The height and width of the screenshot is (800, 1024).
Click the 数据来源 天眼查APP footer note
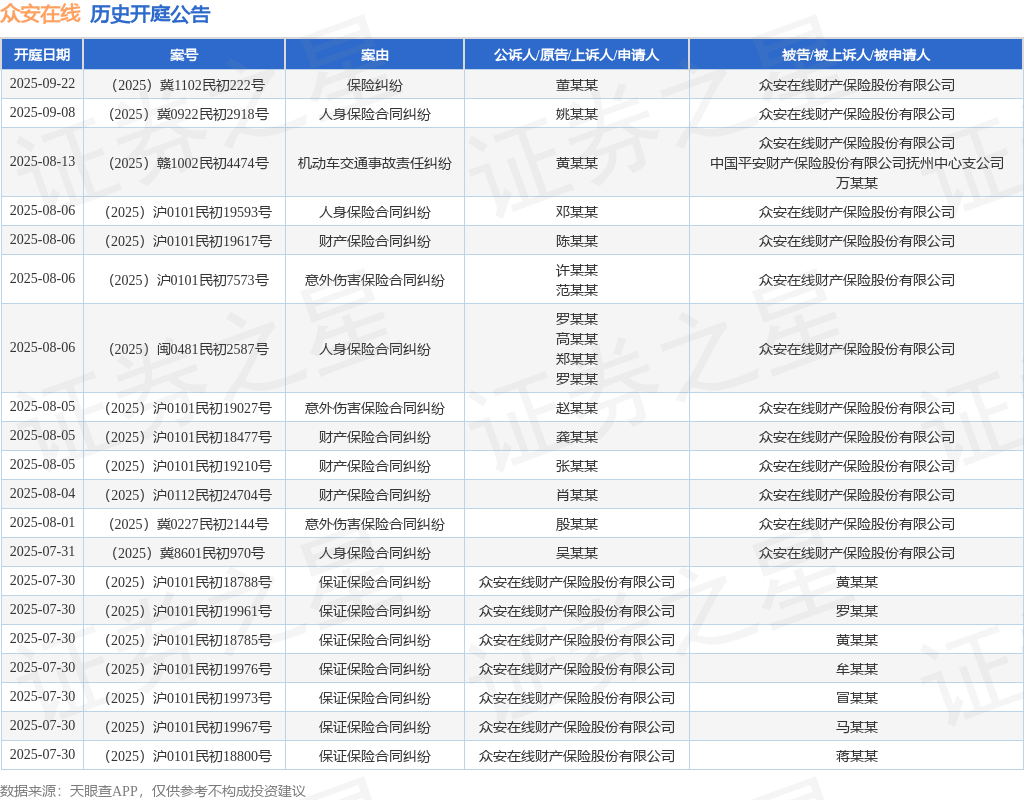point(152,791)
